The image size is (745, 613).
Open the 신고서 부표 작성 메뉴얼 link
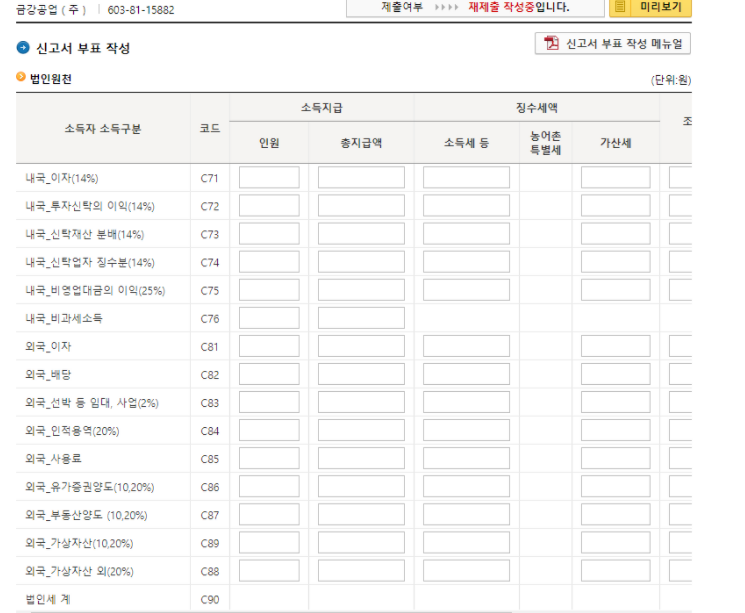(x=612, y=43)
